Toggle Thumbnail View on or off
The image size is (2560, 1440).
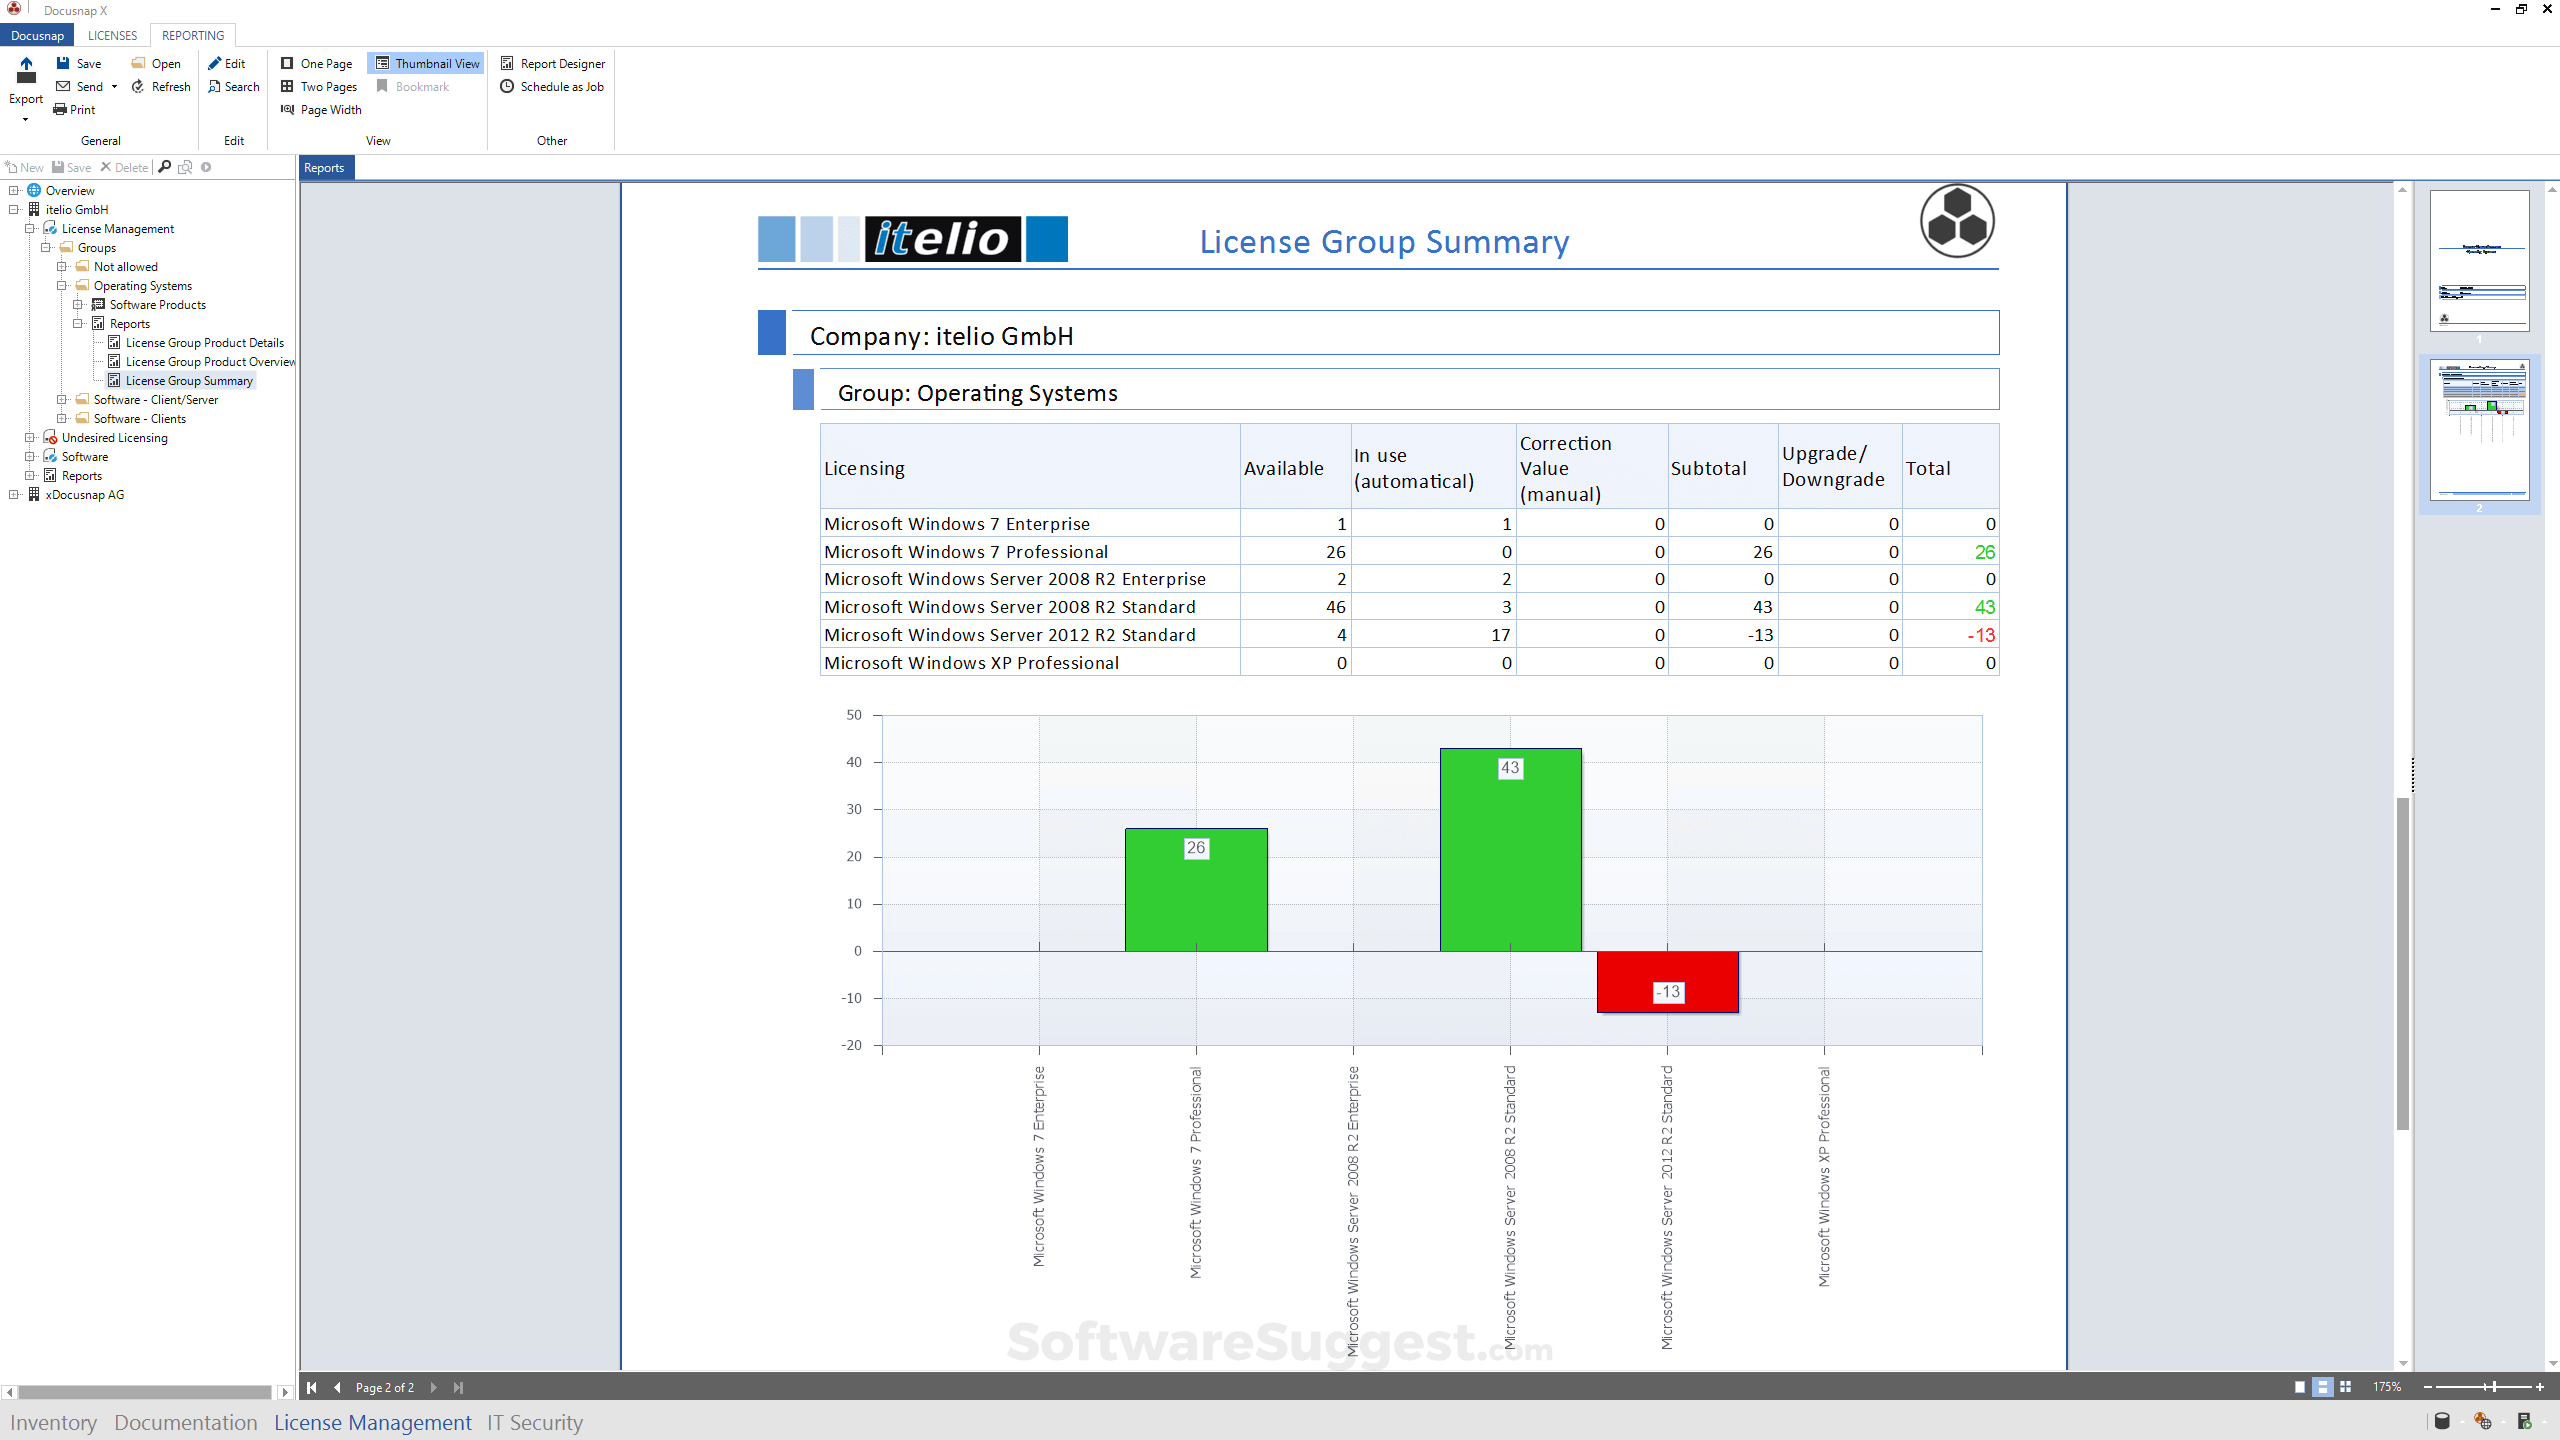pyautogui.click(x=426, y=63)
